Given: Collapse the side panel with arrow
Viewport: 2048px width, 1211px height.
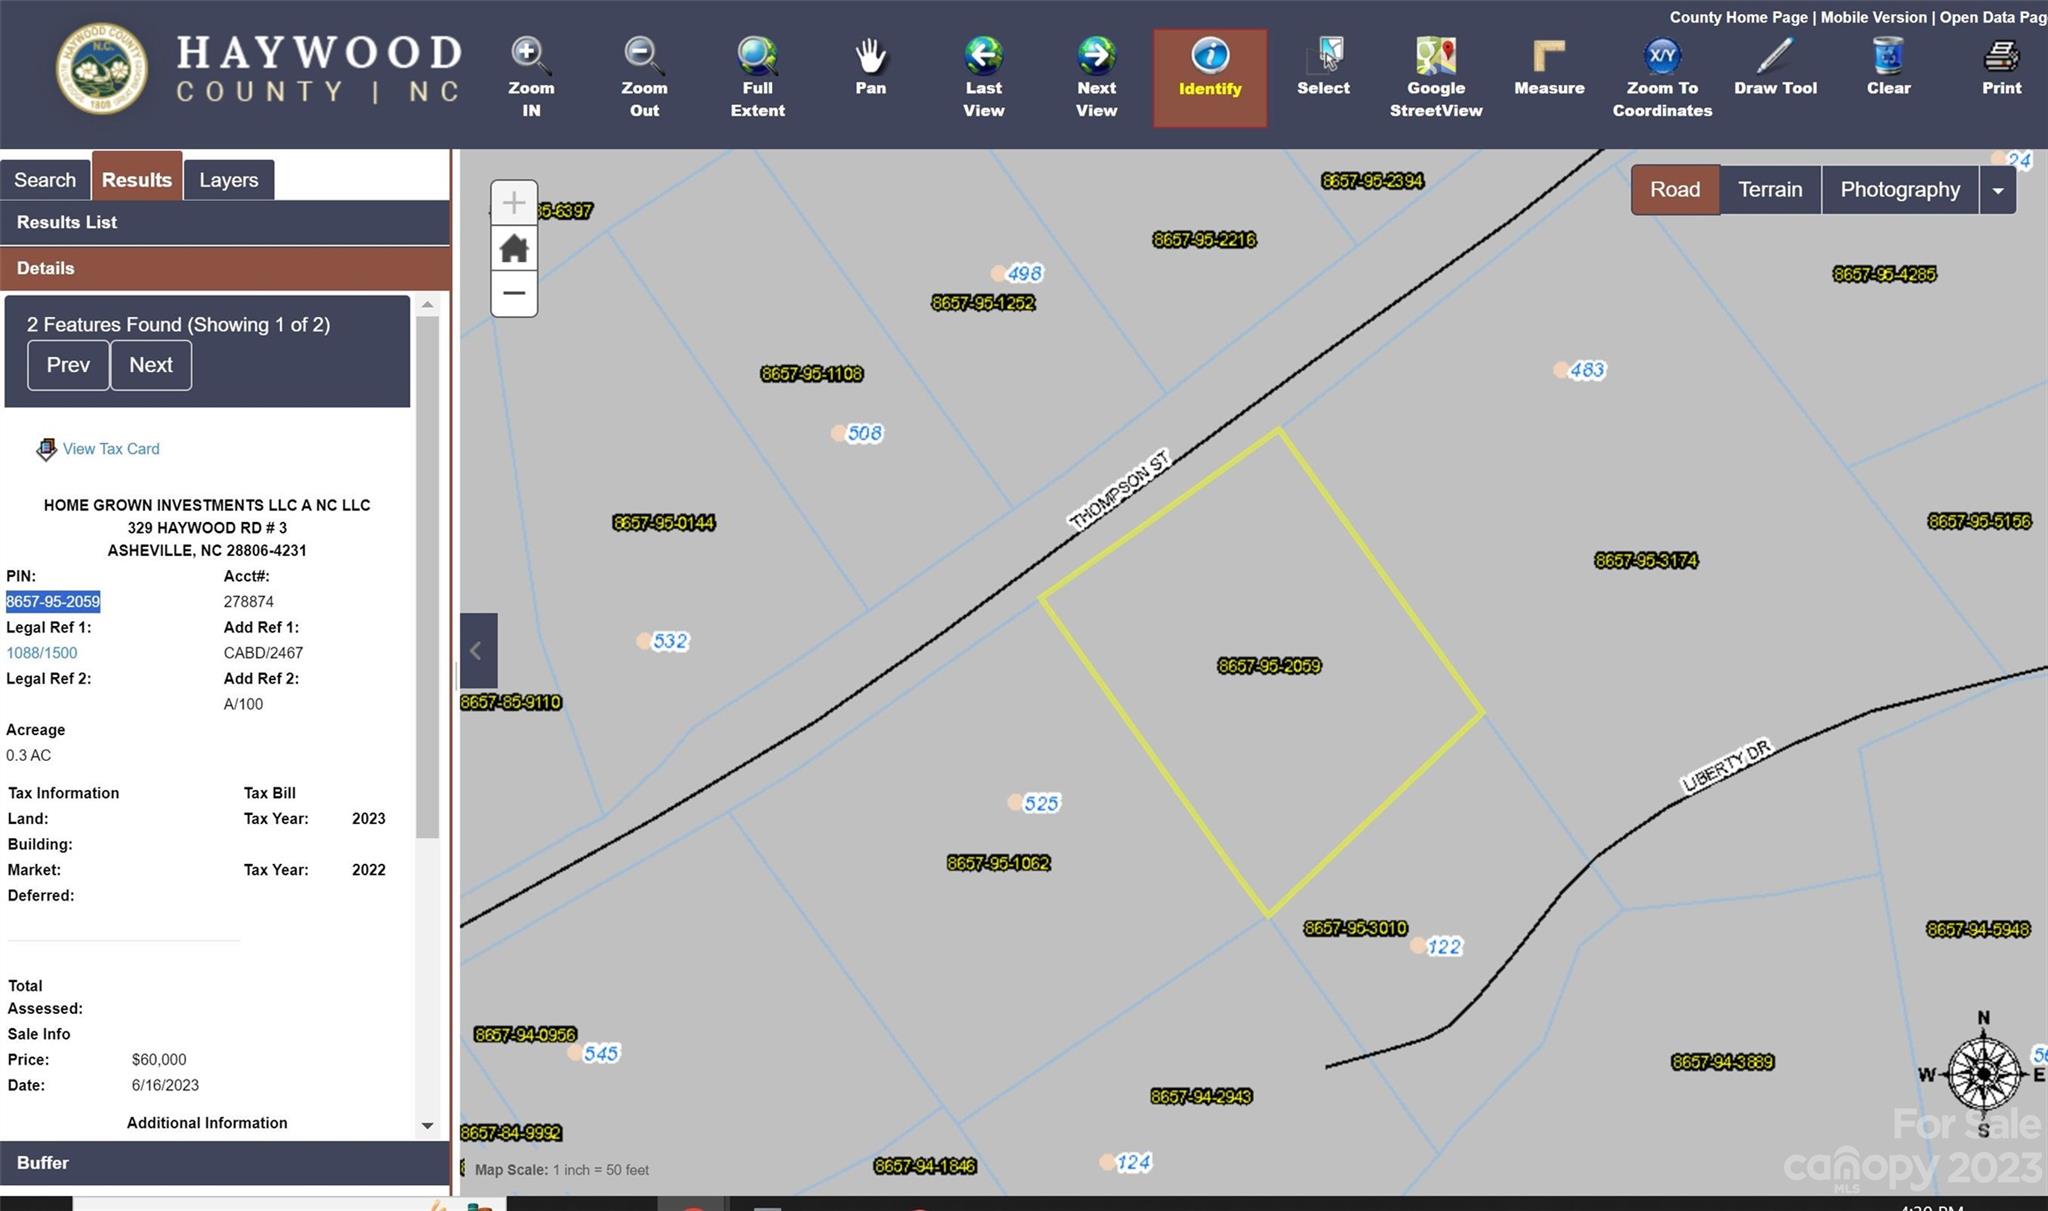Looking at the screenshot, I should [477, 651].
